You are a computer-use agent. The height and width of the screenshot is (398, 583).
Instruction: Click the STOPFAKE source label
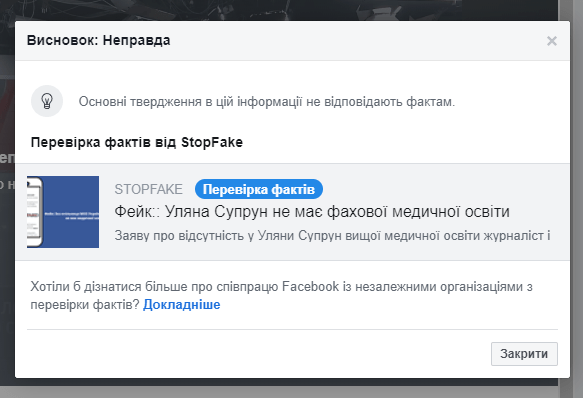[x=148, y=189]
